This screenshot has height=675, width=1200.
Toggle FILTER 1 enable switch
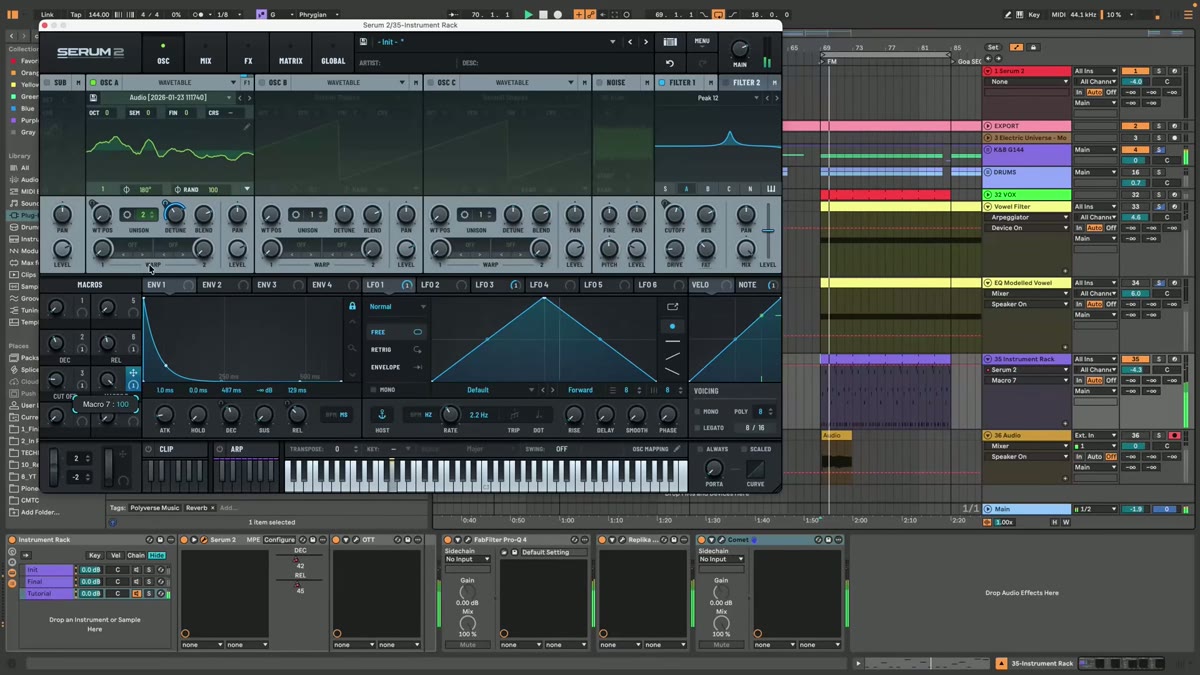click(x=663, y=83)
